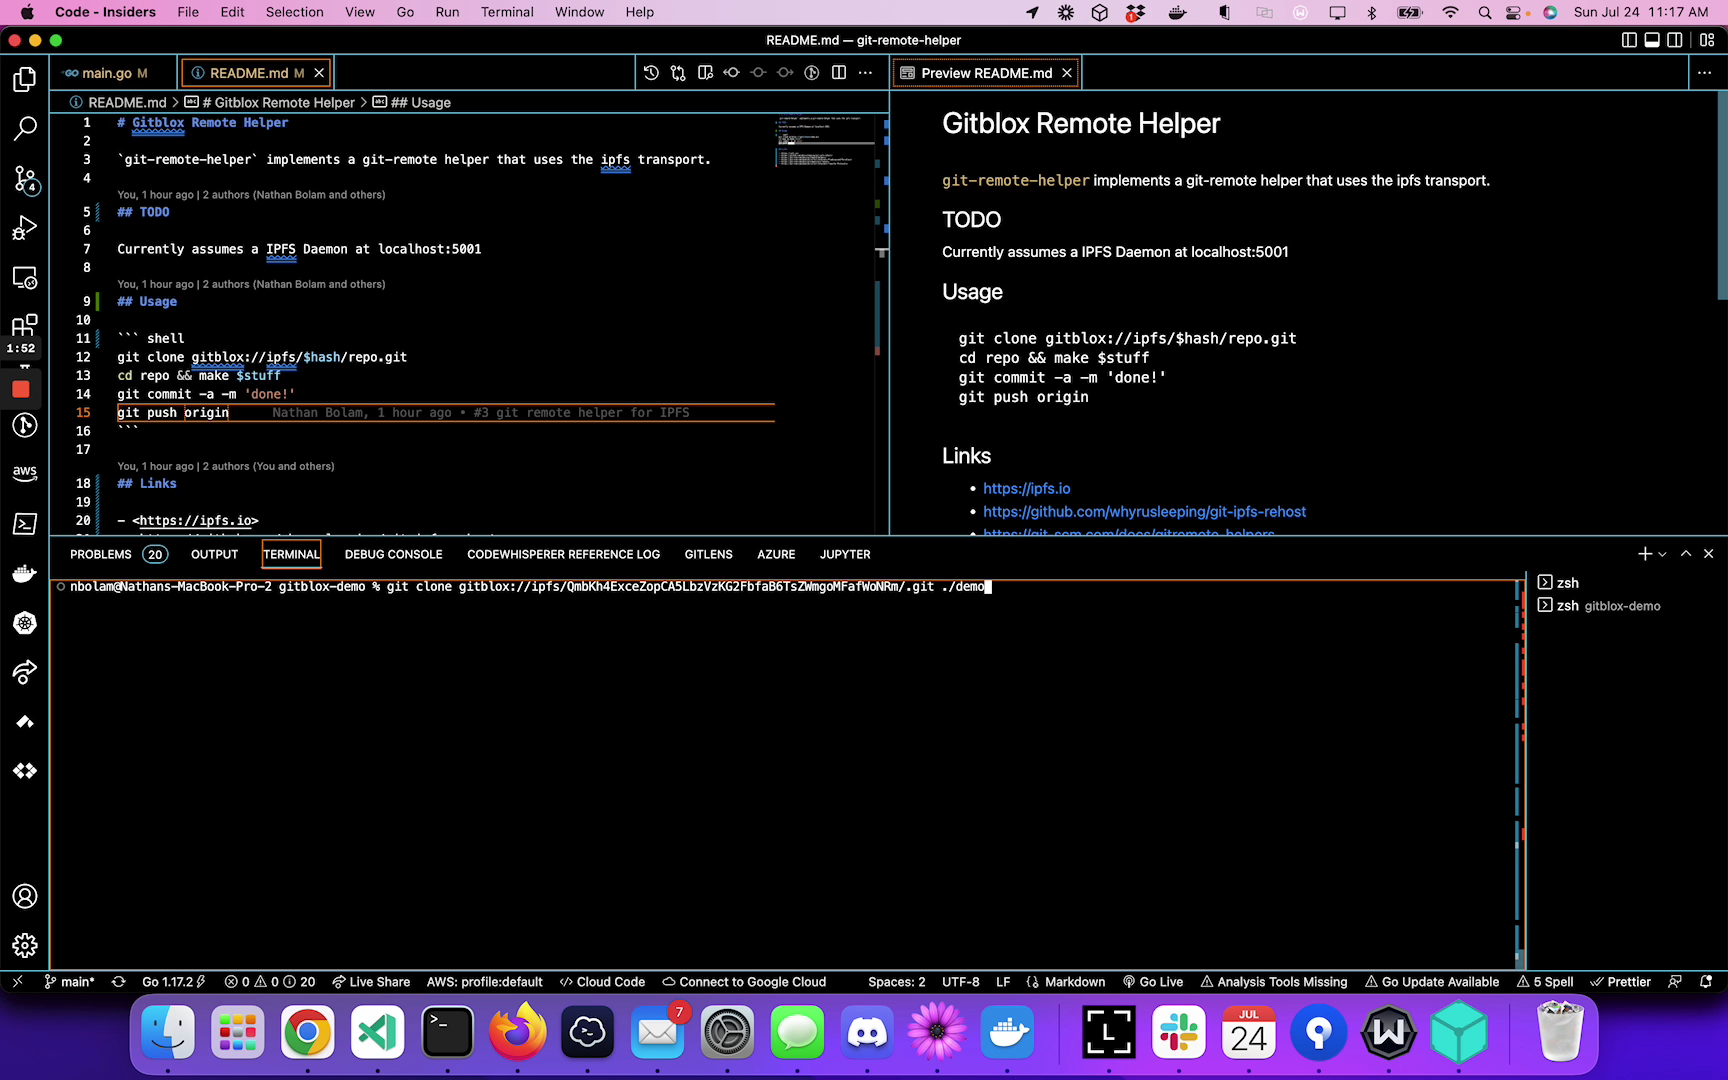Open the Kubernetes view in activity bar
The image size is (1728, 1080).
pyautogui.click(x=25, y=623)
